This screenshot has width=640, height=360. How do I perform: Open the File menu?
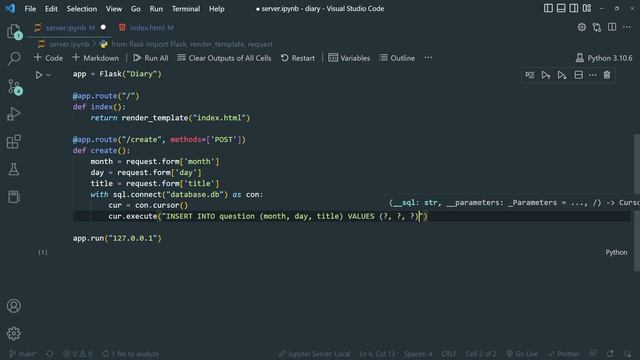click(30, 9)
